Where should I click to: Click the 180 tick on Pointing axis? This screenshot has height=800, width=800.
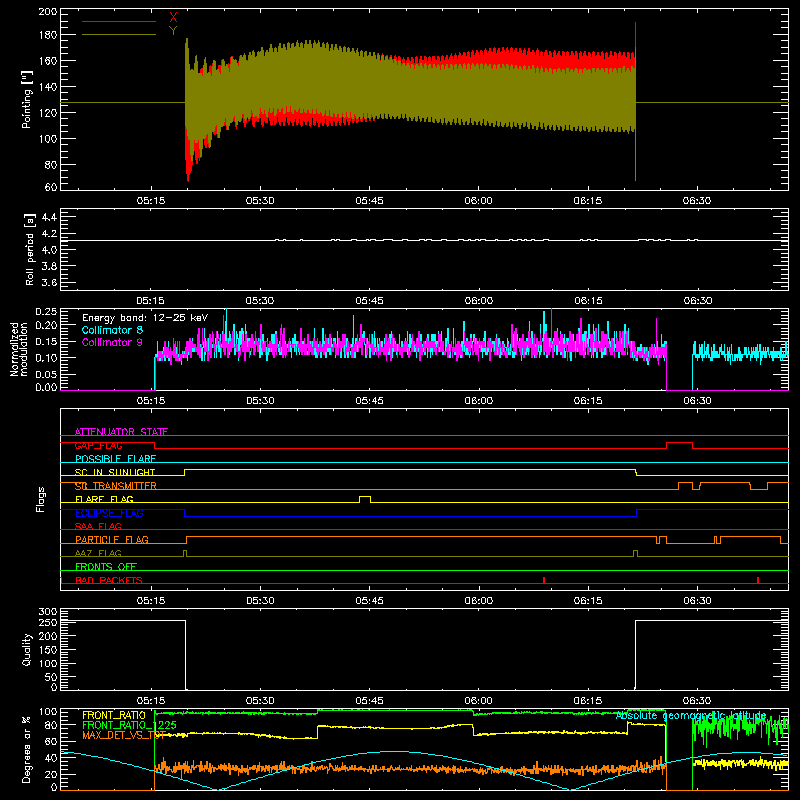pyautogui.click(x=47, y=35)
